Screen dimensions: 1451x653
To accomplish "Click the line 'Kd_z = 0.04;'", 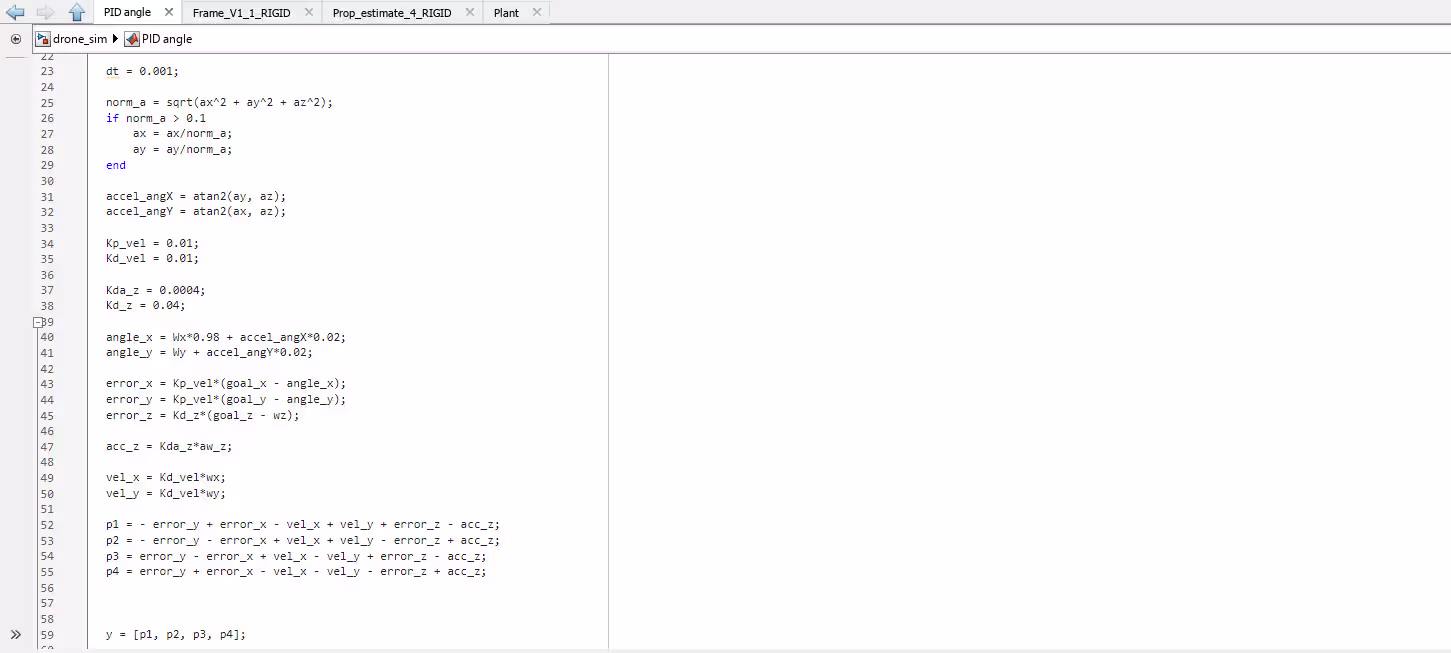I will (x=146, y=305).
